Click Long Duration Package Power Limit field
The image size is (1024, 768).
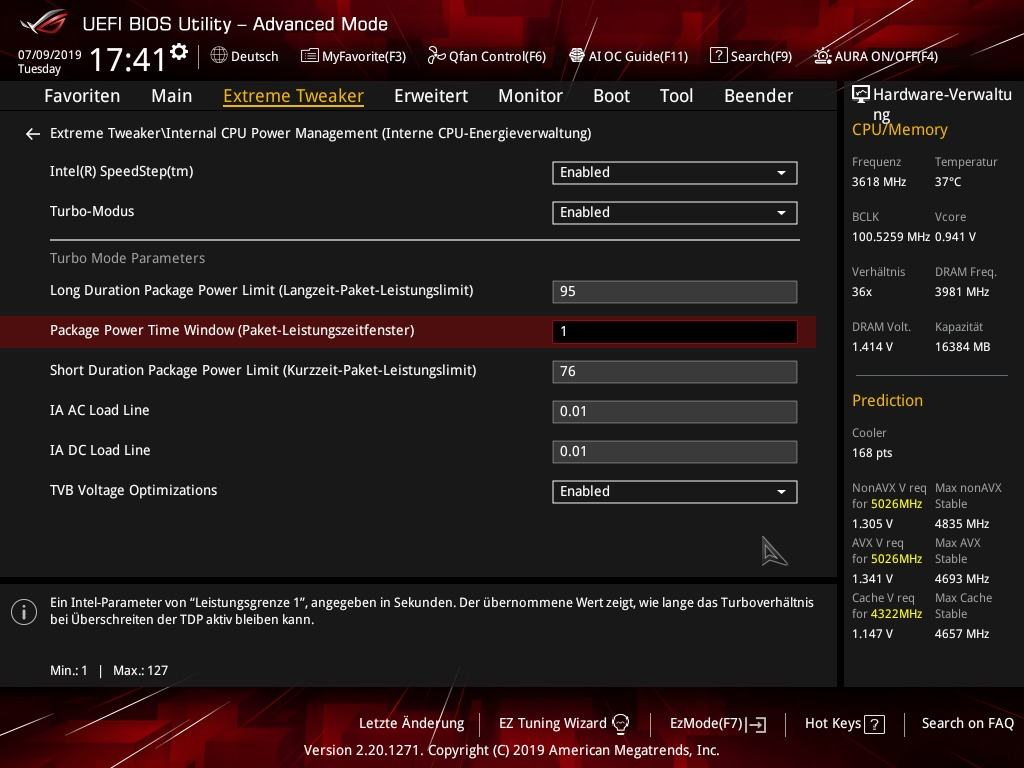click(675, 291)
